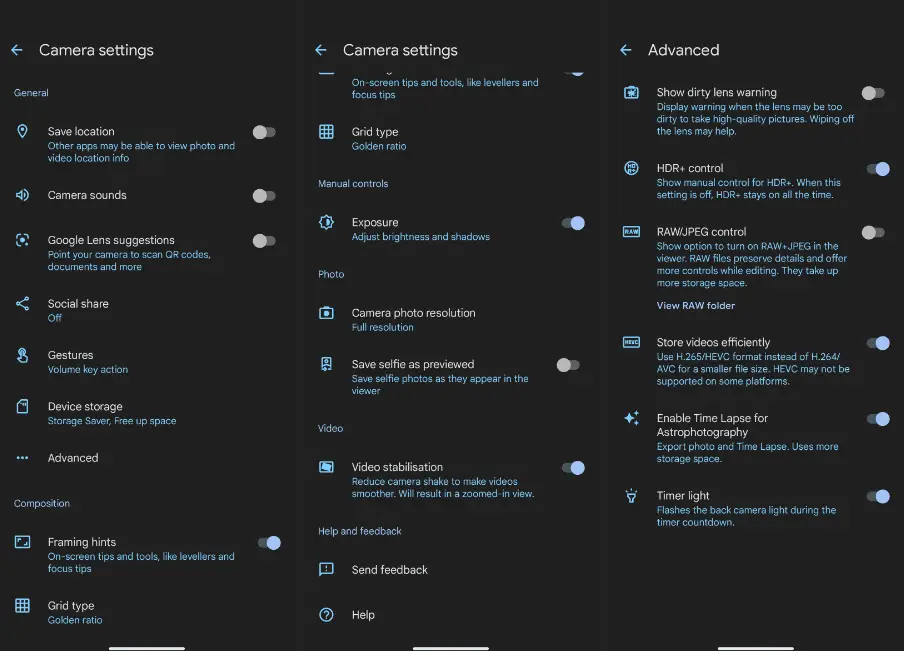Screen dimensions: 904x651
Task: Tap the dirty lens warning icon
Action: (631, 92)
